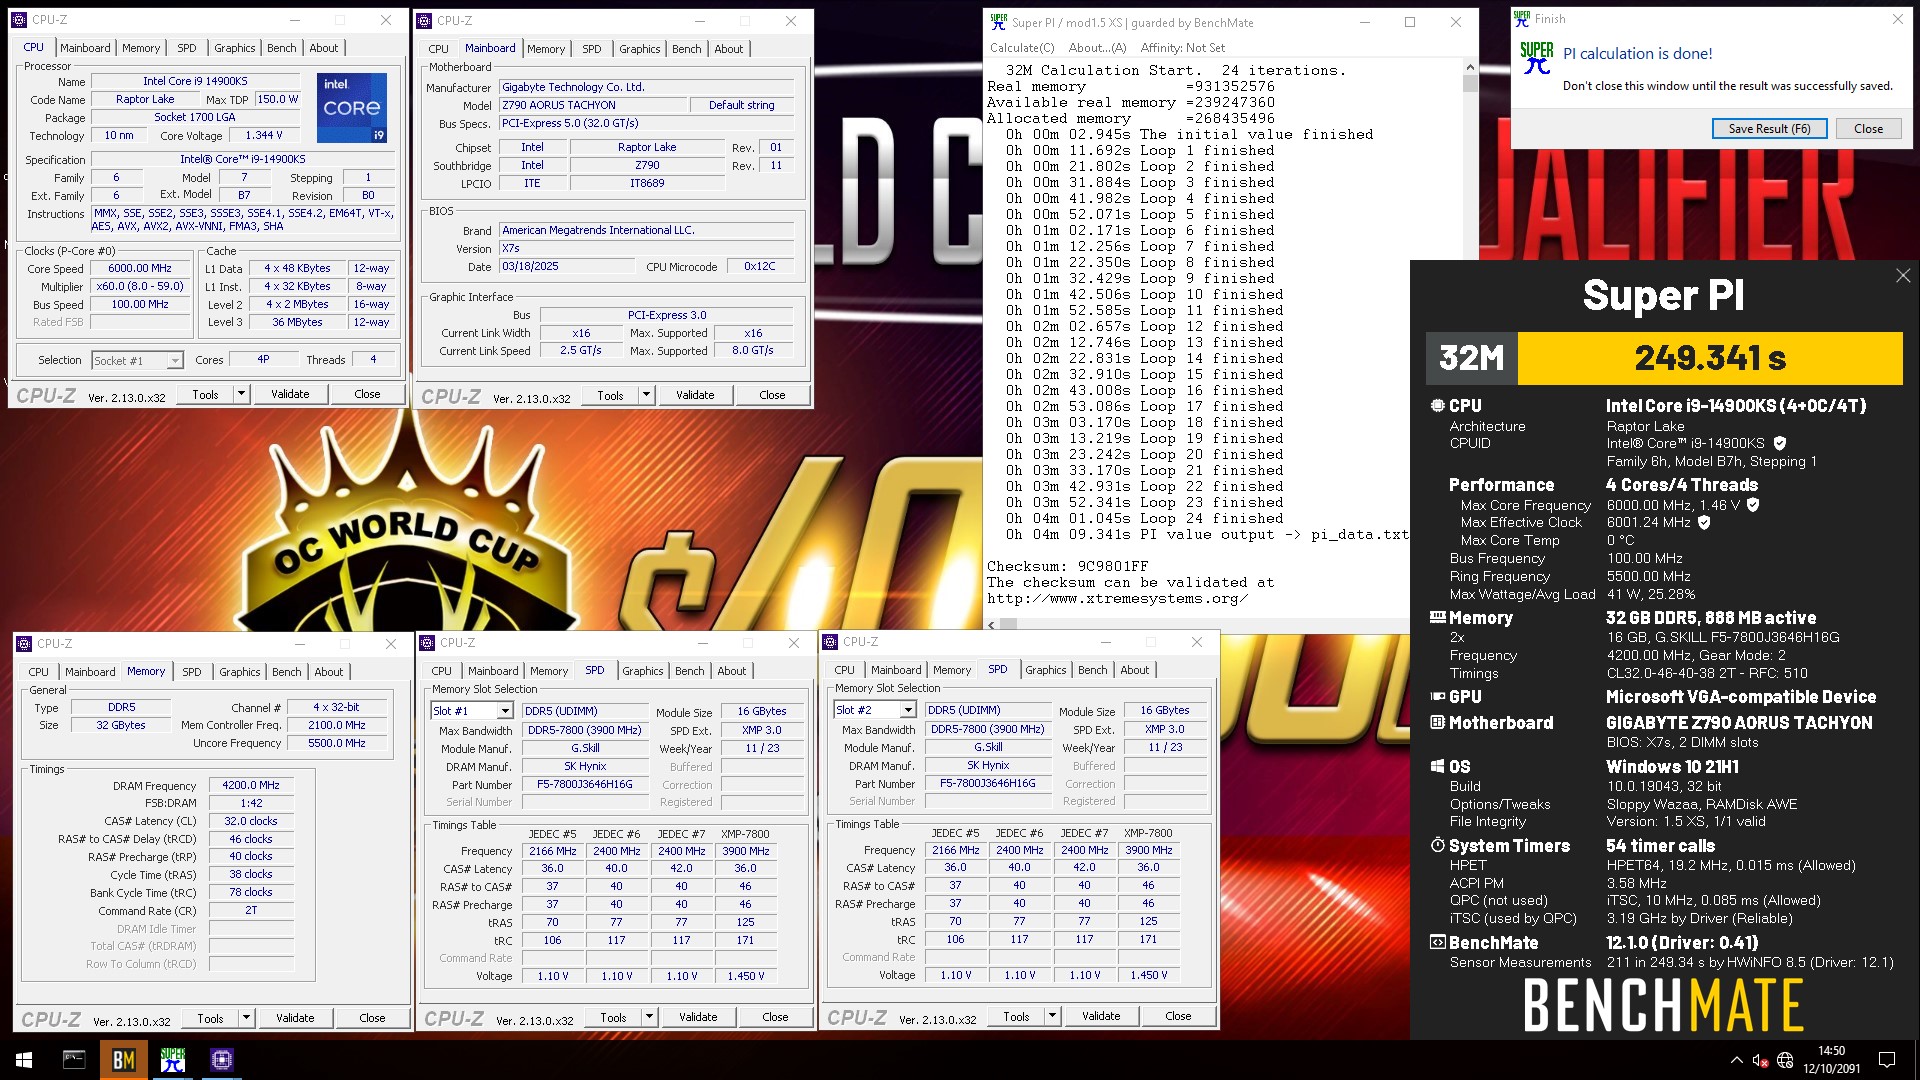Click verified shield beside CPUID value
The image size is (1920, 1080).
pyautogui.click(x=1780, y=443)
